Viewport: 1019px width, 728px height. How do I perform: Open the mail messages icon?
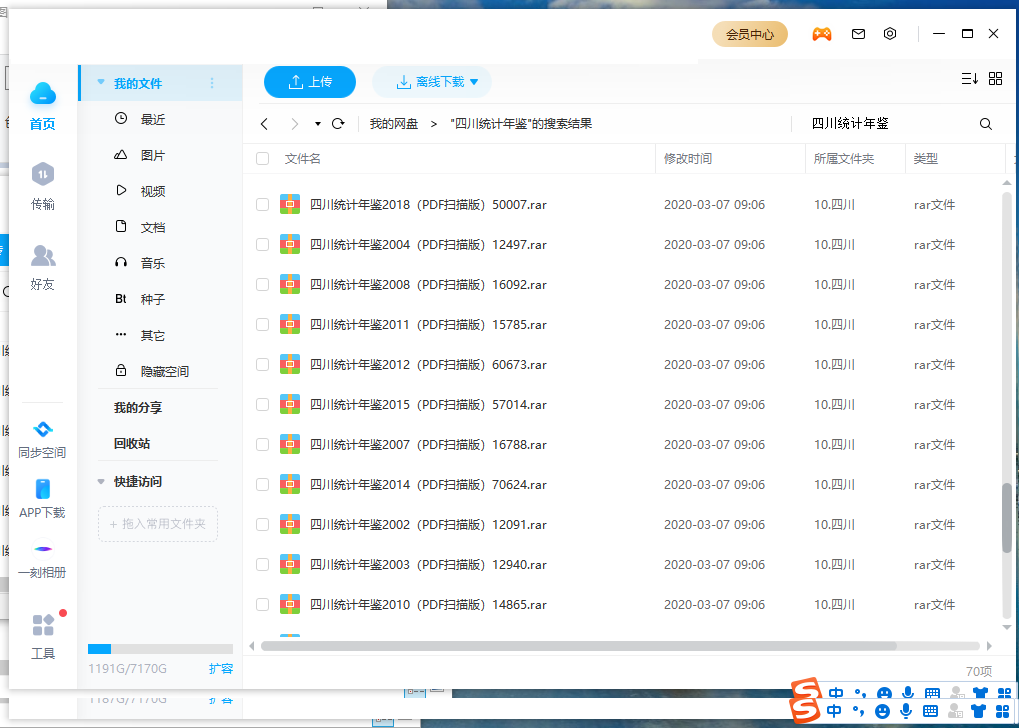tap(858, 34)
